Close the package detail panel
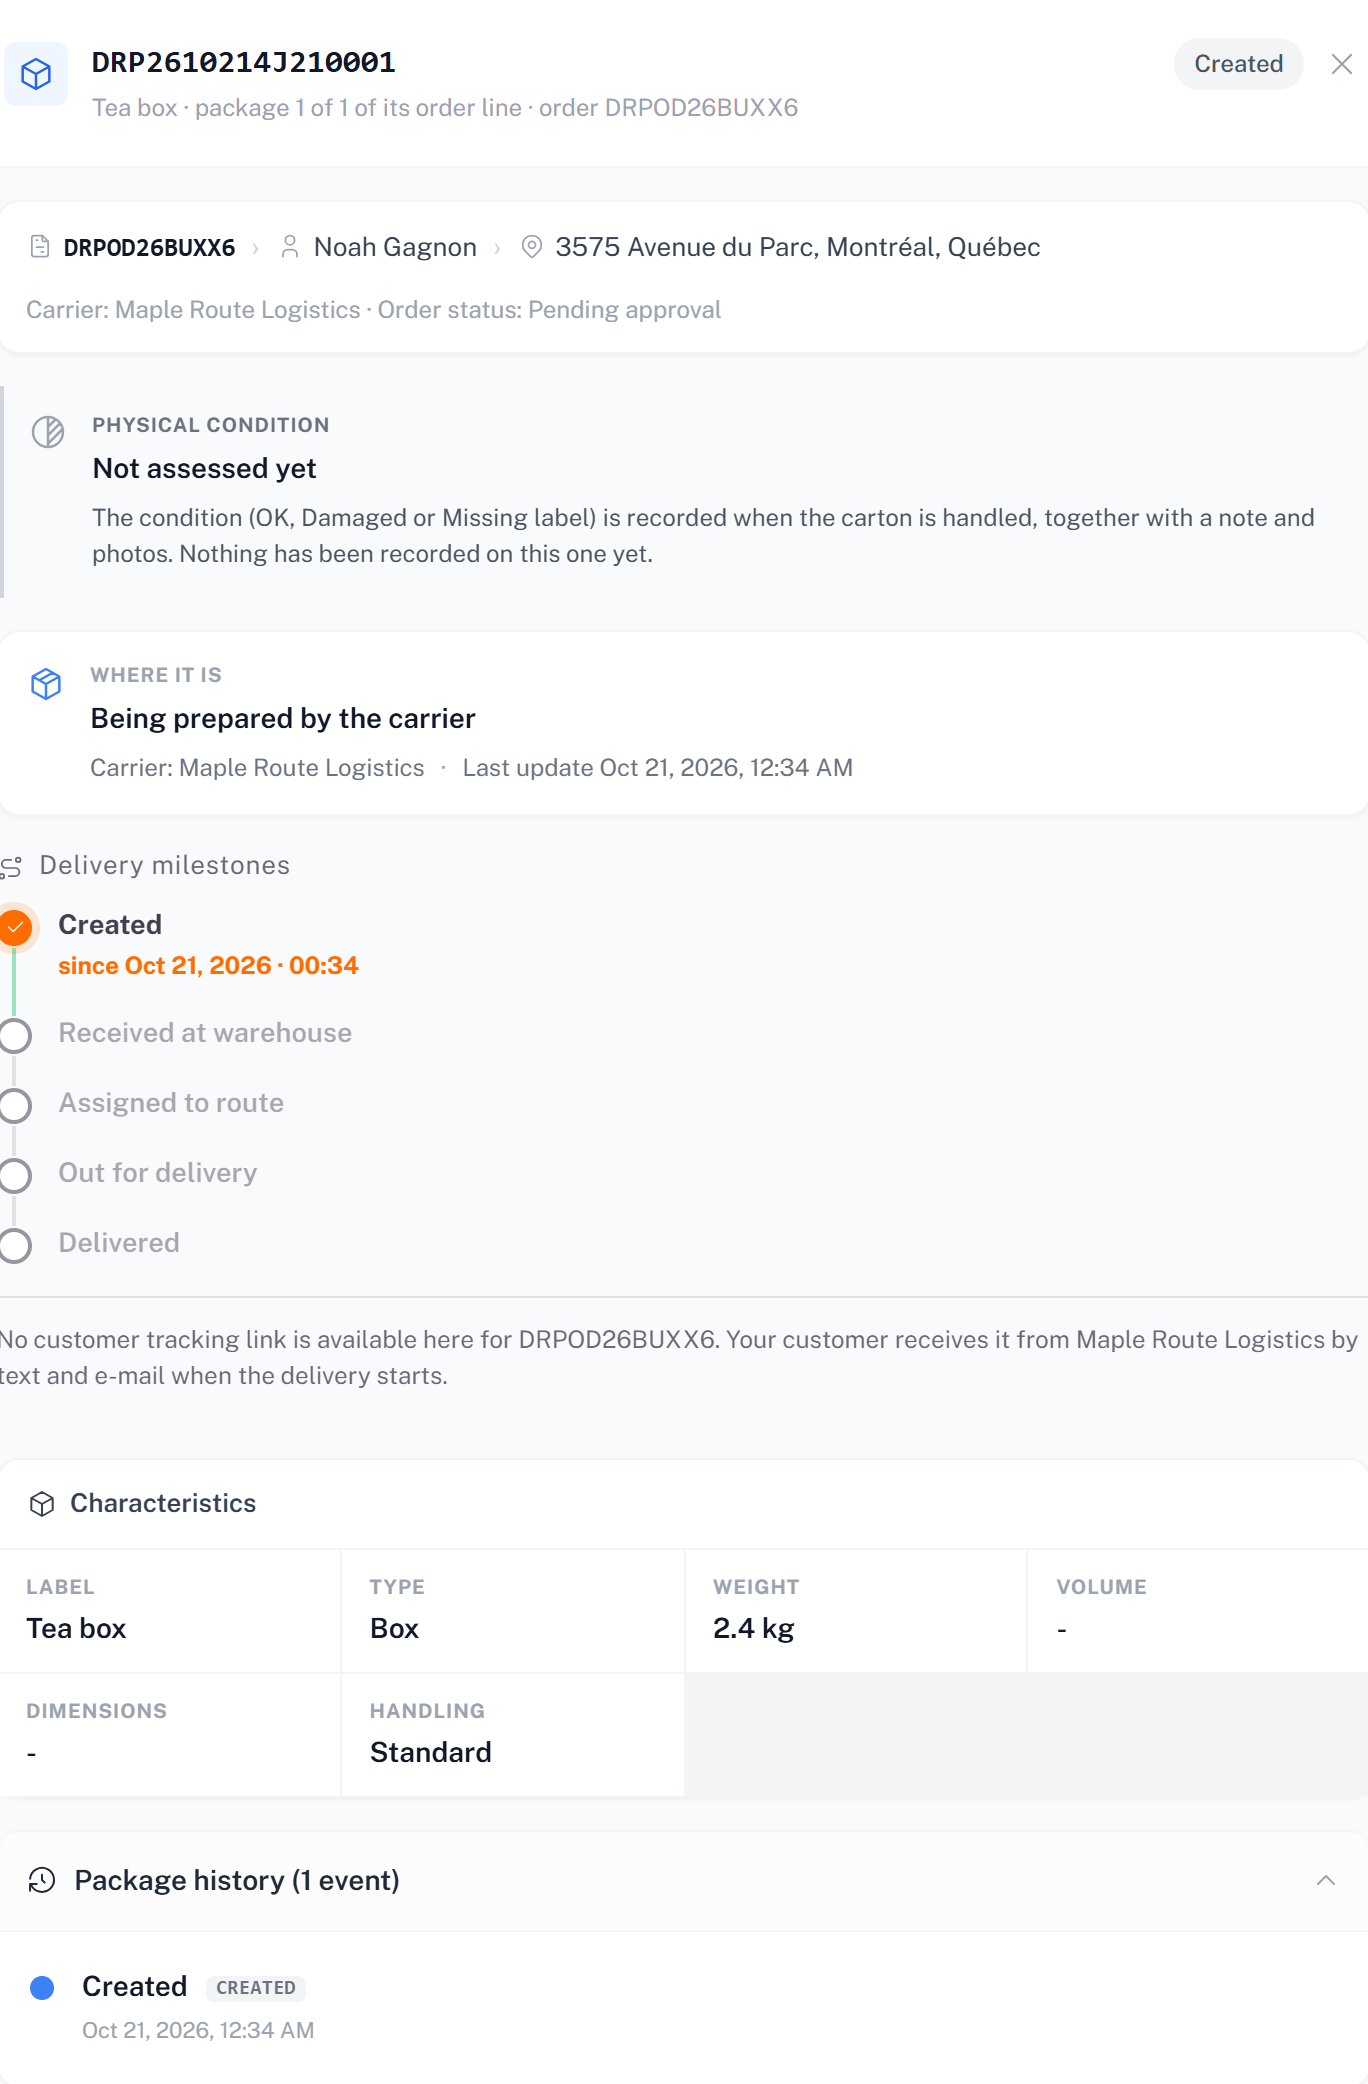 point(1342,64)
